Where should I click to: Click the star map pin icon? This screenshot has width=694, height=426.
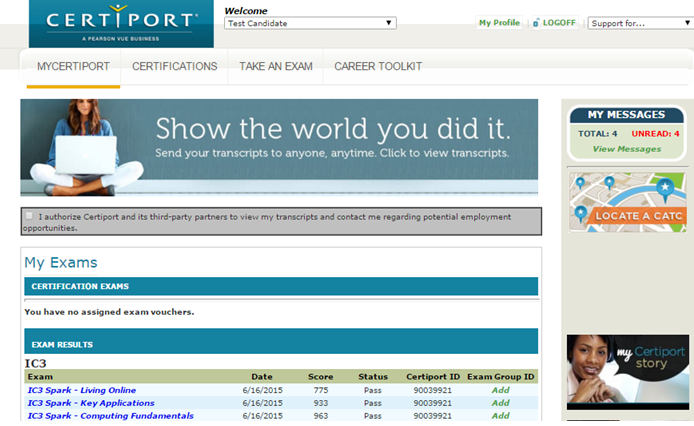pyautogui.click(x=666, y=187)
